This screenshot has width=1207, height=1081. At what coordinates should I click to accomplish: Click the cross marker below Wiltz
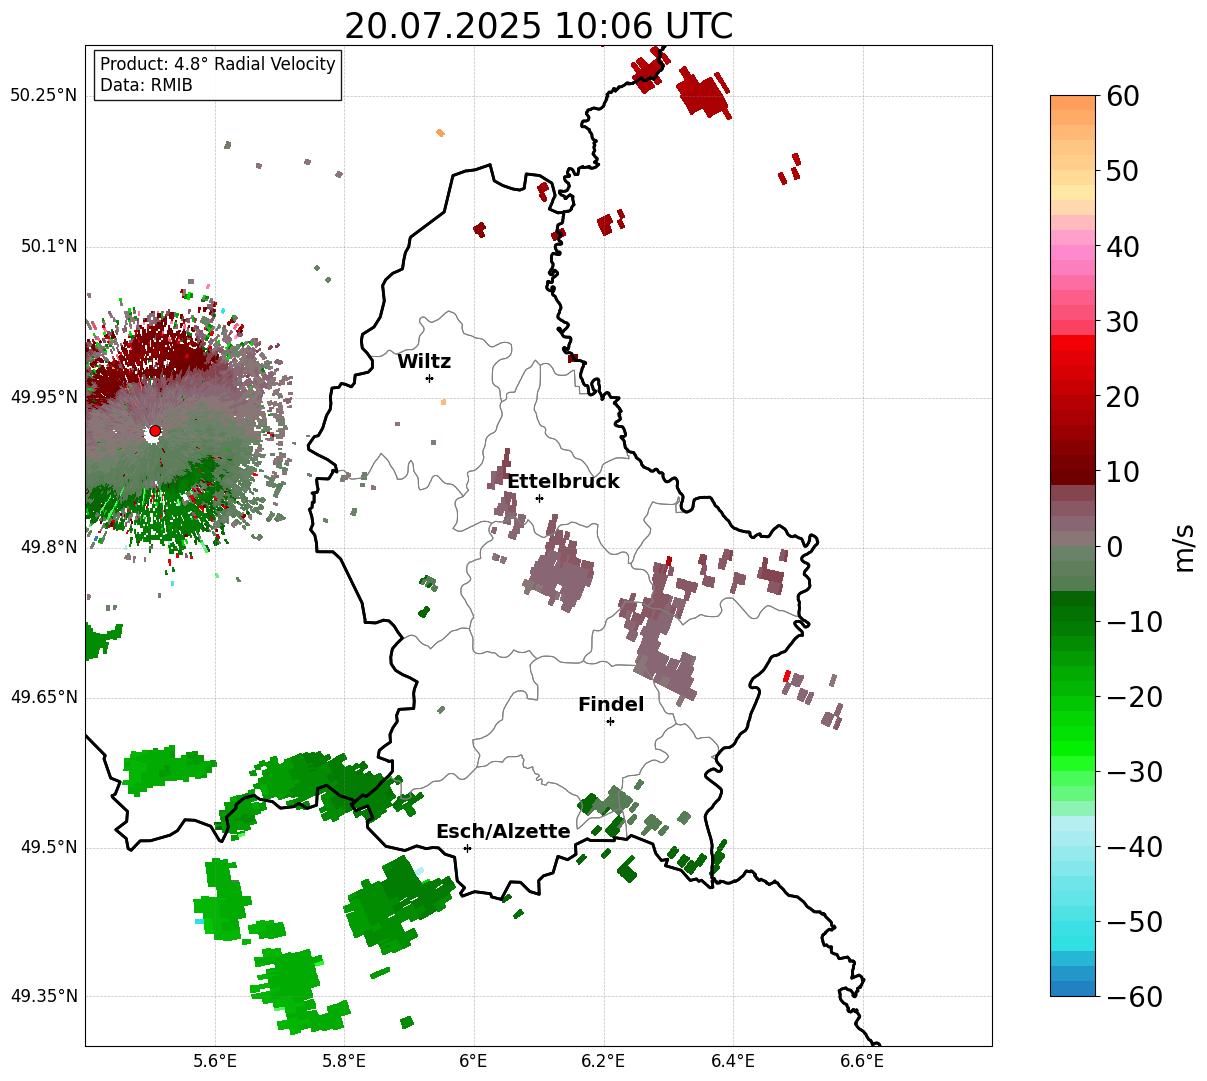(x=429, y=378)
